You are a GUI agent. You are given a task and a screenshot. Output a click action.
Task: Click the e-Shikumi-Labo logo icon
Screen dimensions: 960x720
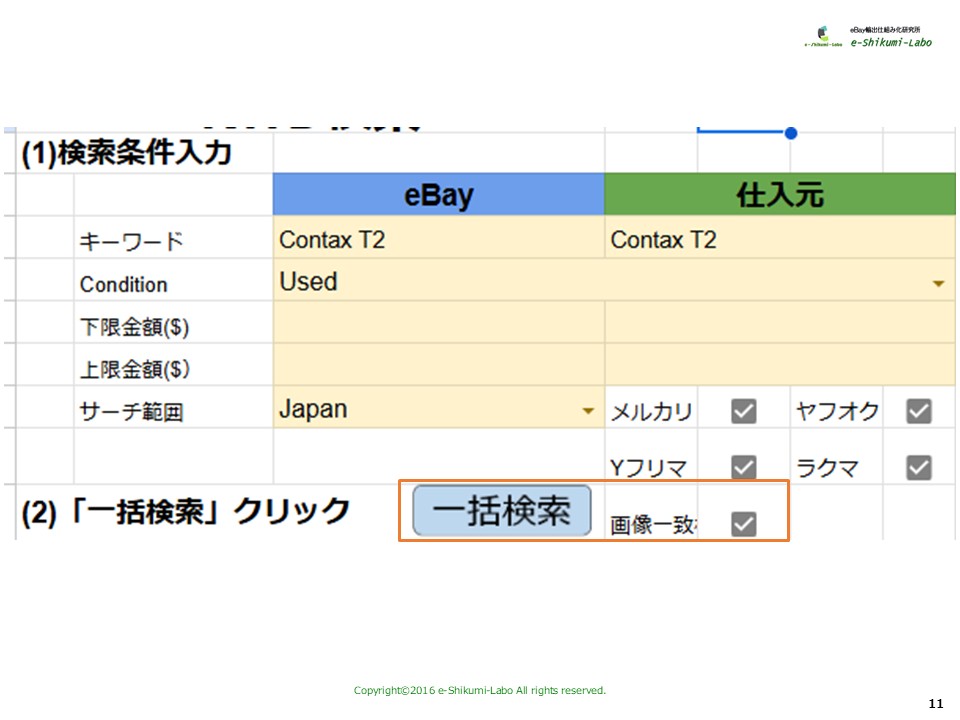[823, 36]
